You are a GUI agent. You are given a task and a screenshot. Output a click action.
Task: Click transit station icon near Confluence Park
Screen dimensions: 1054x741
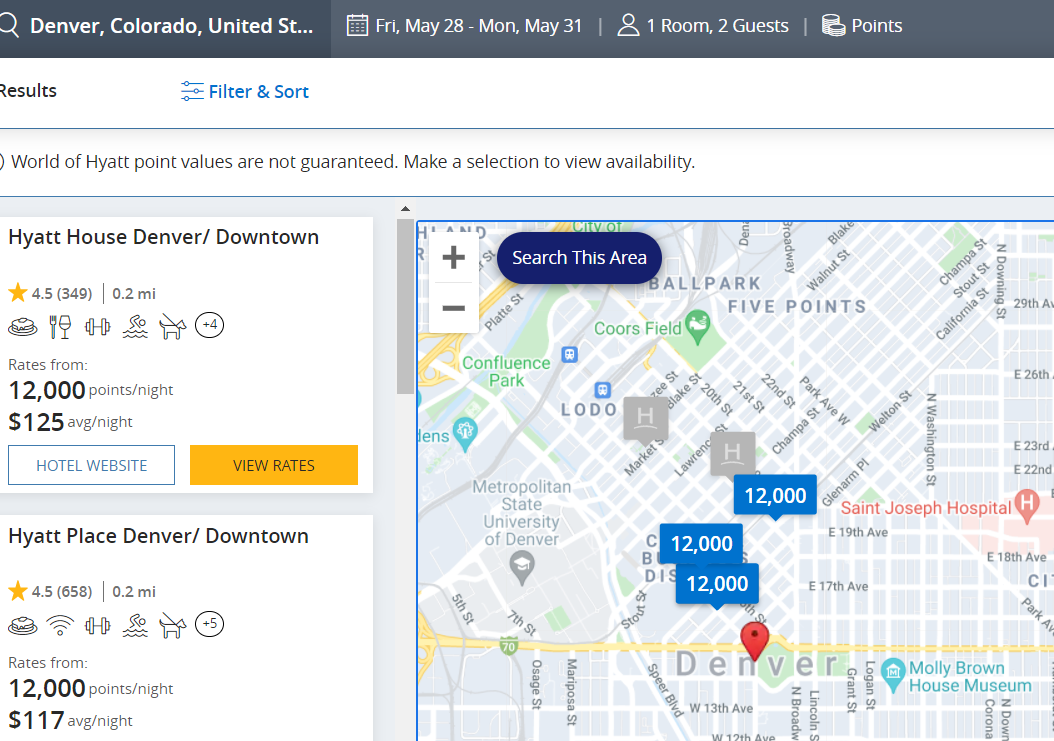[x=569, y=354]
